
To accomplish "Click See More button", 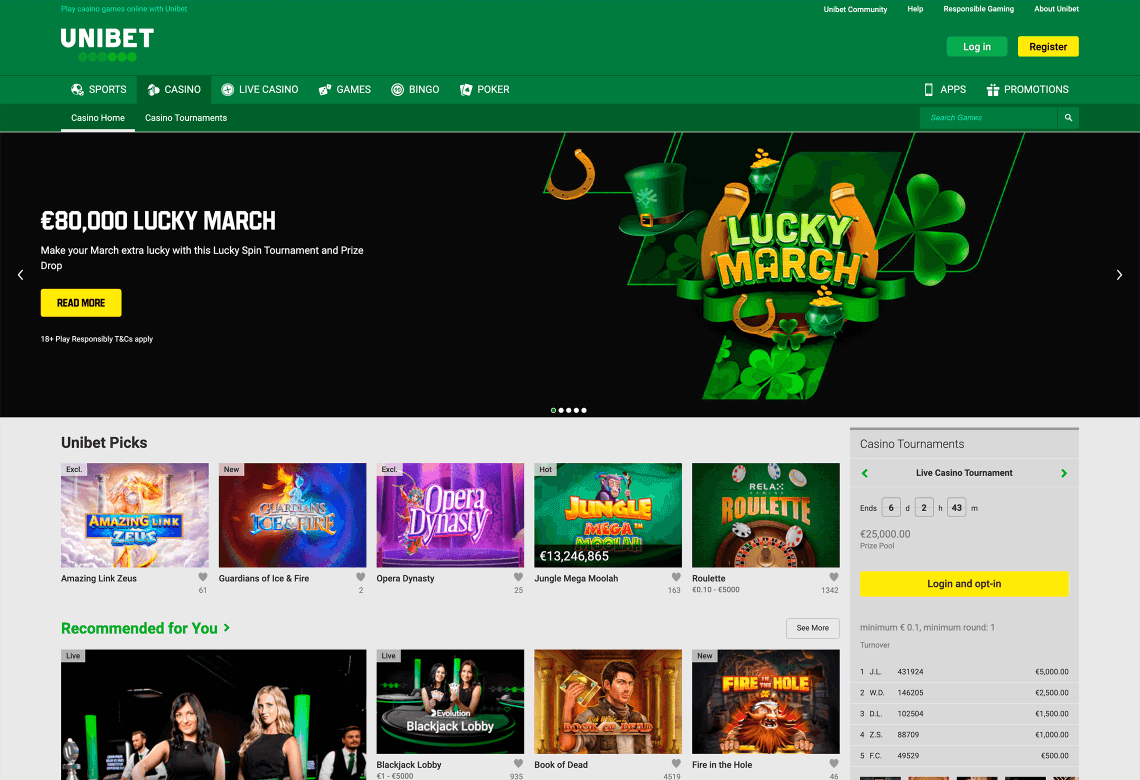I will pyautogui.click(x=812, y=628).
